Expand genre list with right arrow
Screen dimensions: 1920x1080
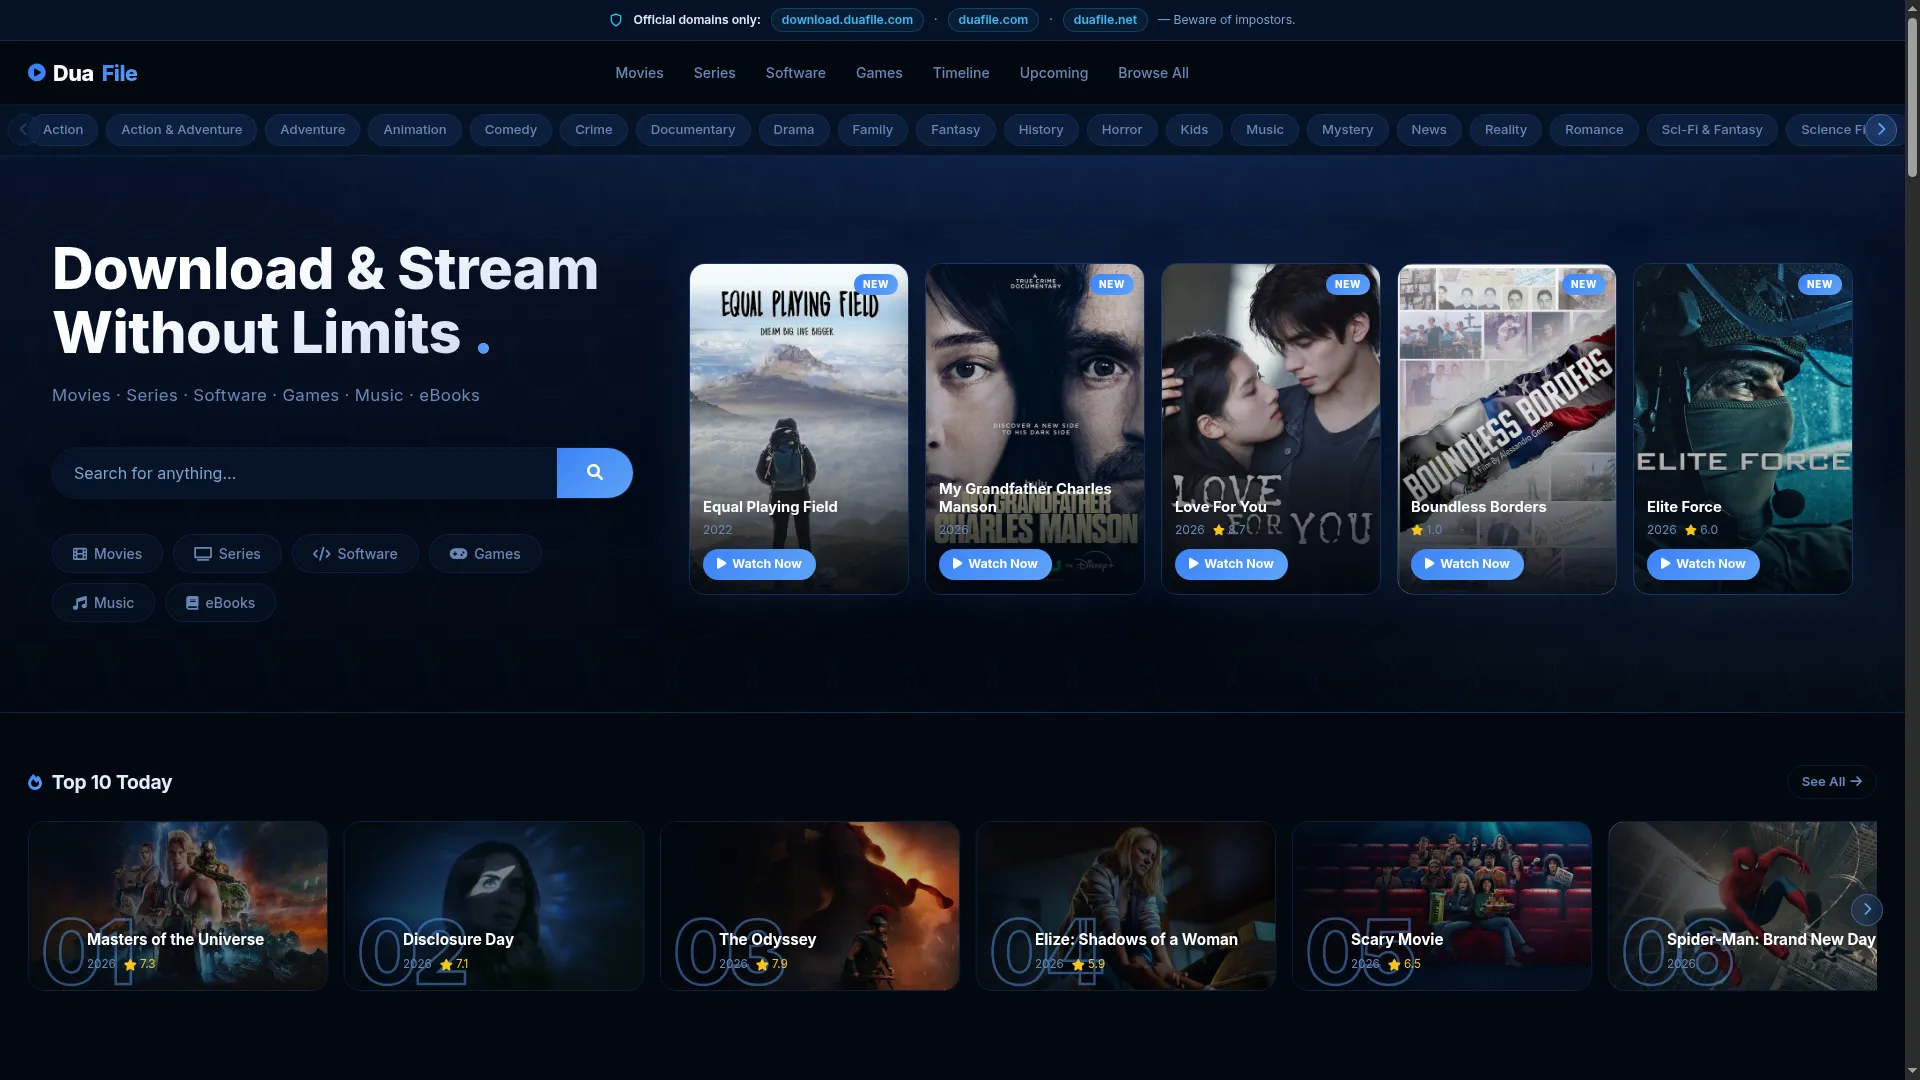(x=1881, y=130)
